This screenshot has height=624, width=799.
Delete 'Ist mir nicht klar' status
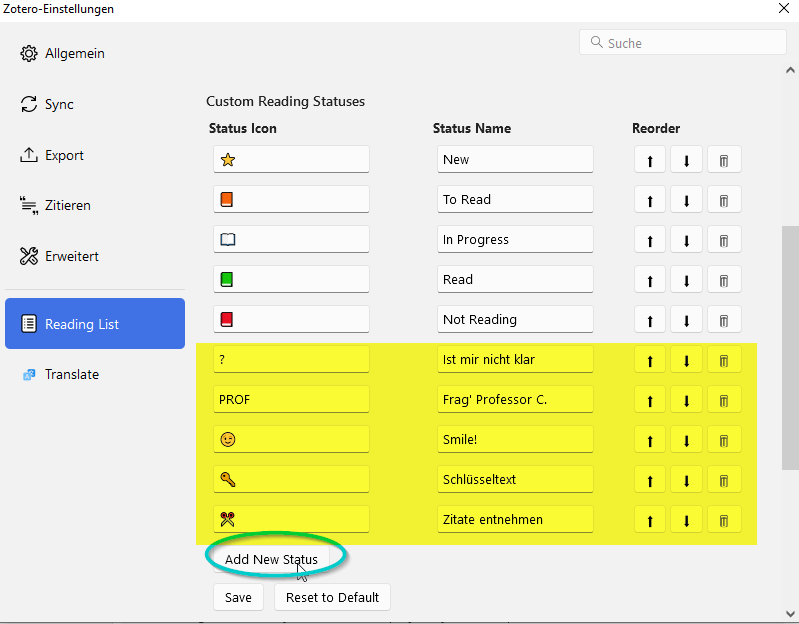click(x=724, y=360)
